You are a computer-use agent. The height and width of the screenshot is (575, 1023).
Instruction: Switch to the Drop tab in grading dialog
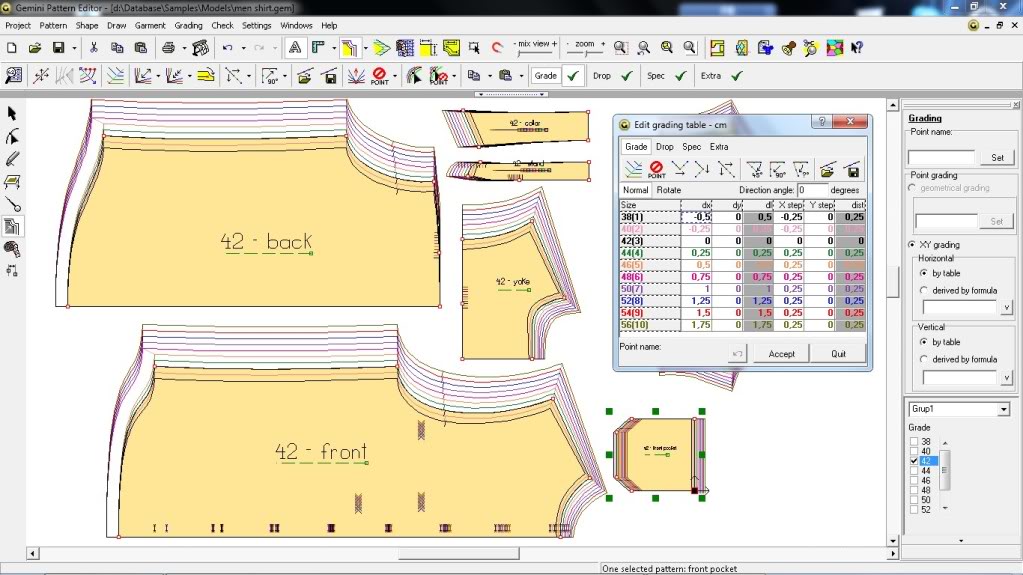(x=664, y=147)
